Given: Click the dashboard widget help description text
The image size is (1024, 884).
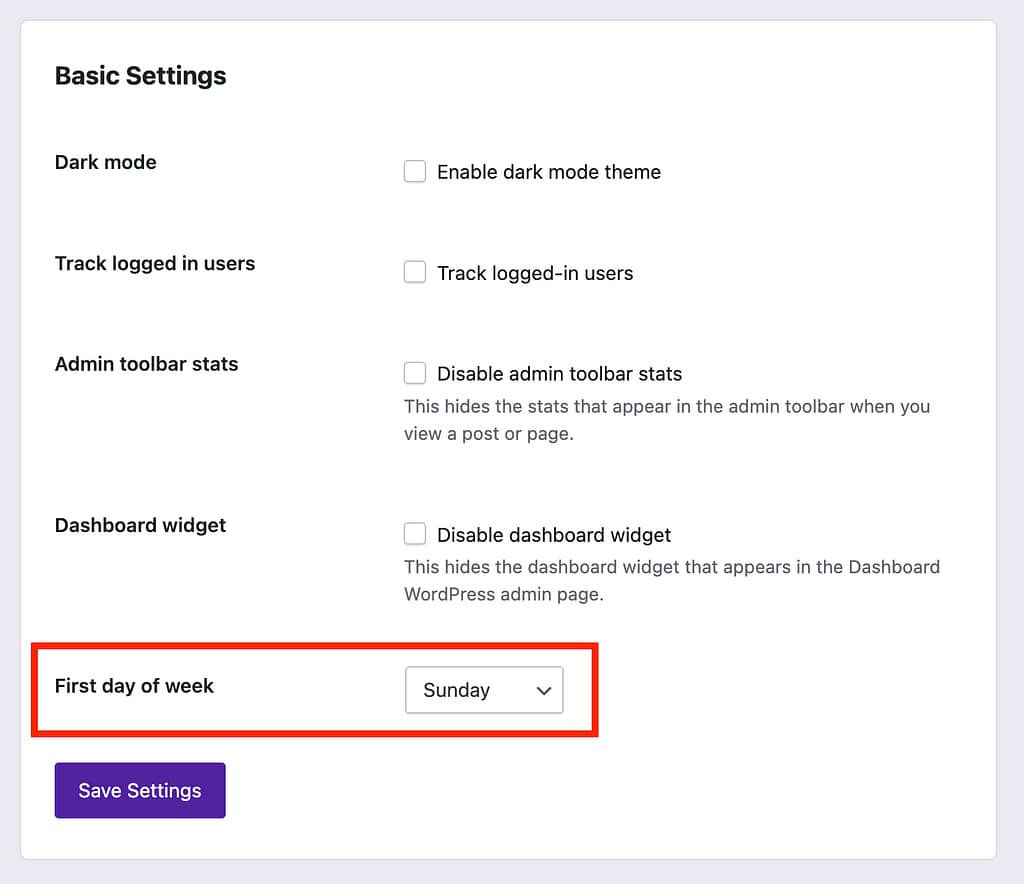Looking at the screenshot, I should point(671,580).
